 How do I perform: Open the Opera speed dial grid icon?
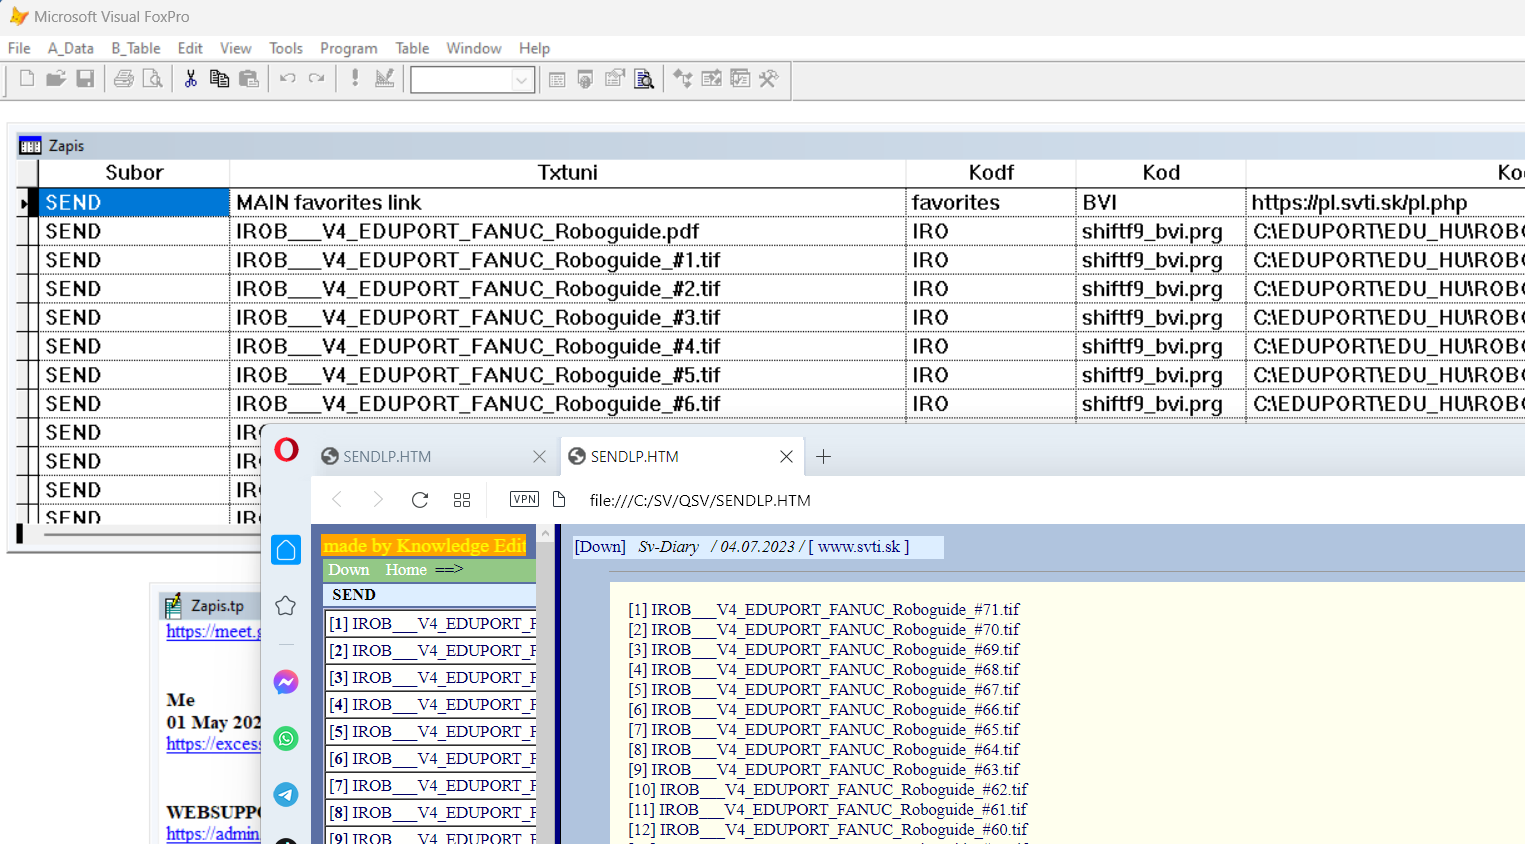[462, 500]
